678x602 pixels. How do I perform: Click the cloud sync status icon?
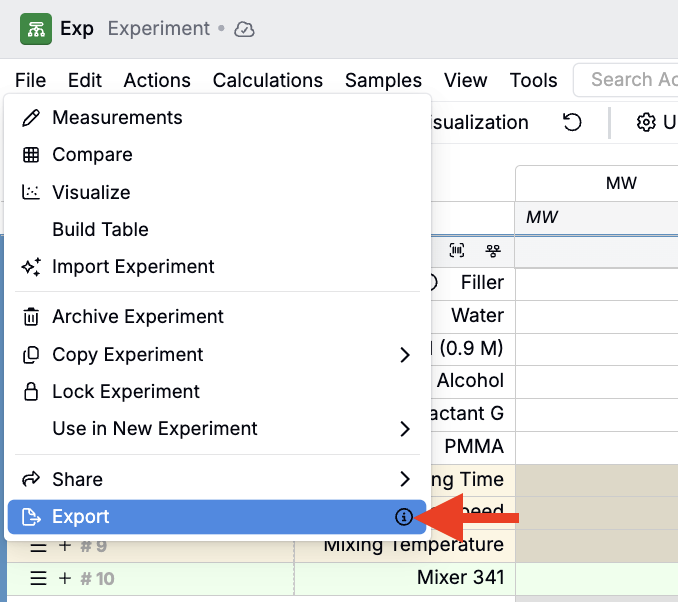click(244, 30)
